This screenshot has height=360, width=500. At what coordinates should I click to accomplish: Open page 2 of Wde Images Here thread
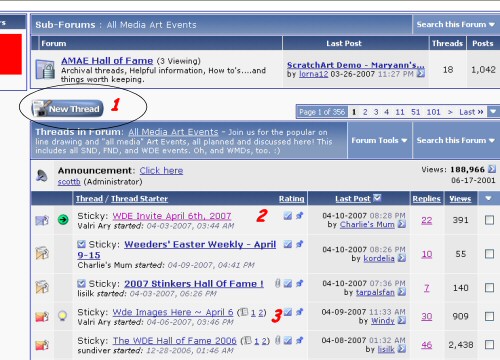pyautogui.click(x=261, y=313)
